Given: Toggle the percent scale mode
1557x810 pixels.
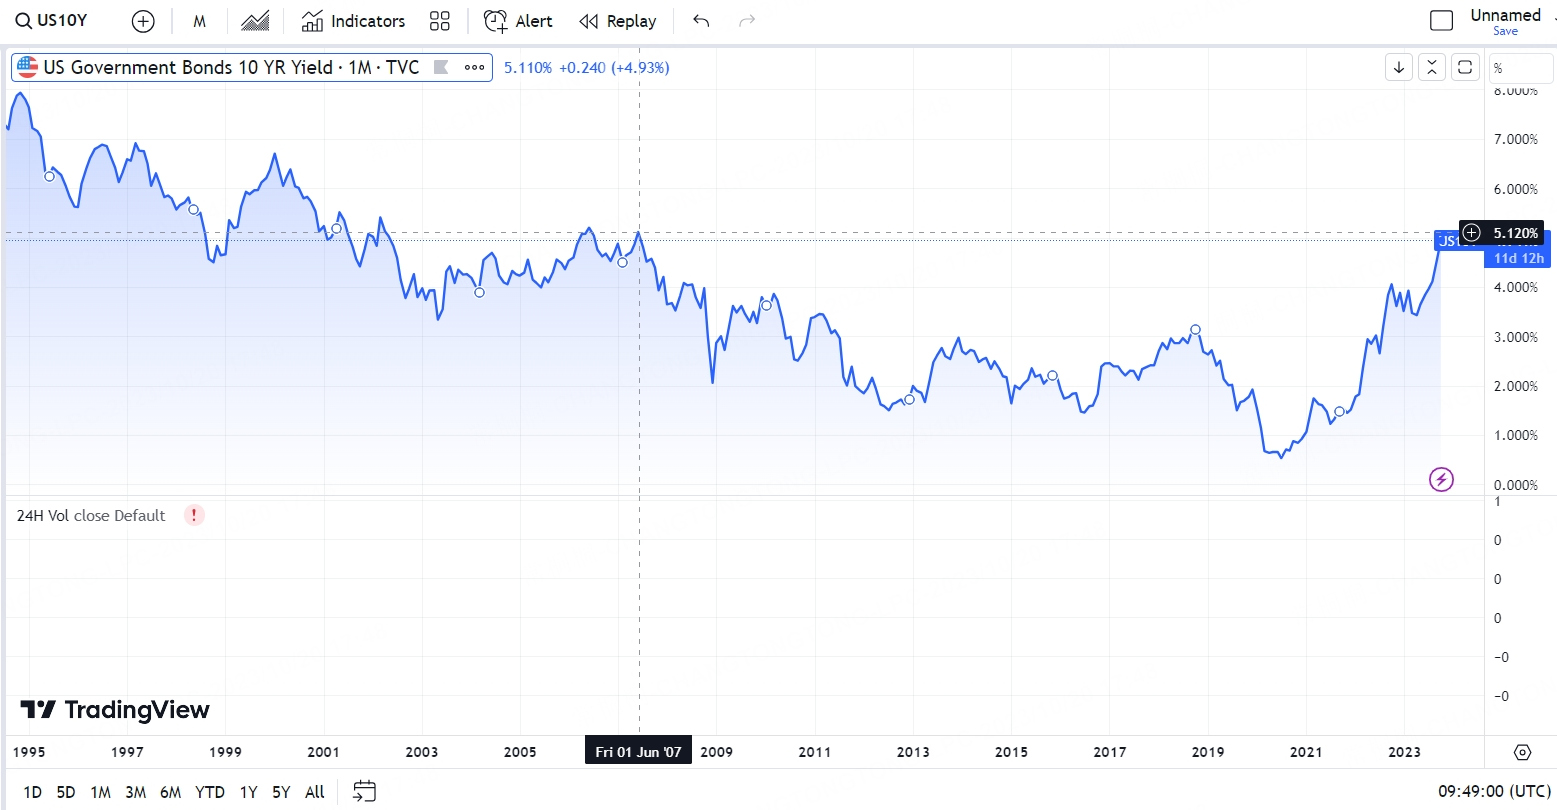Looking at the screenshot, I should (x=1498, y=68).
